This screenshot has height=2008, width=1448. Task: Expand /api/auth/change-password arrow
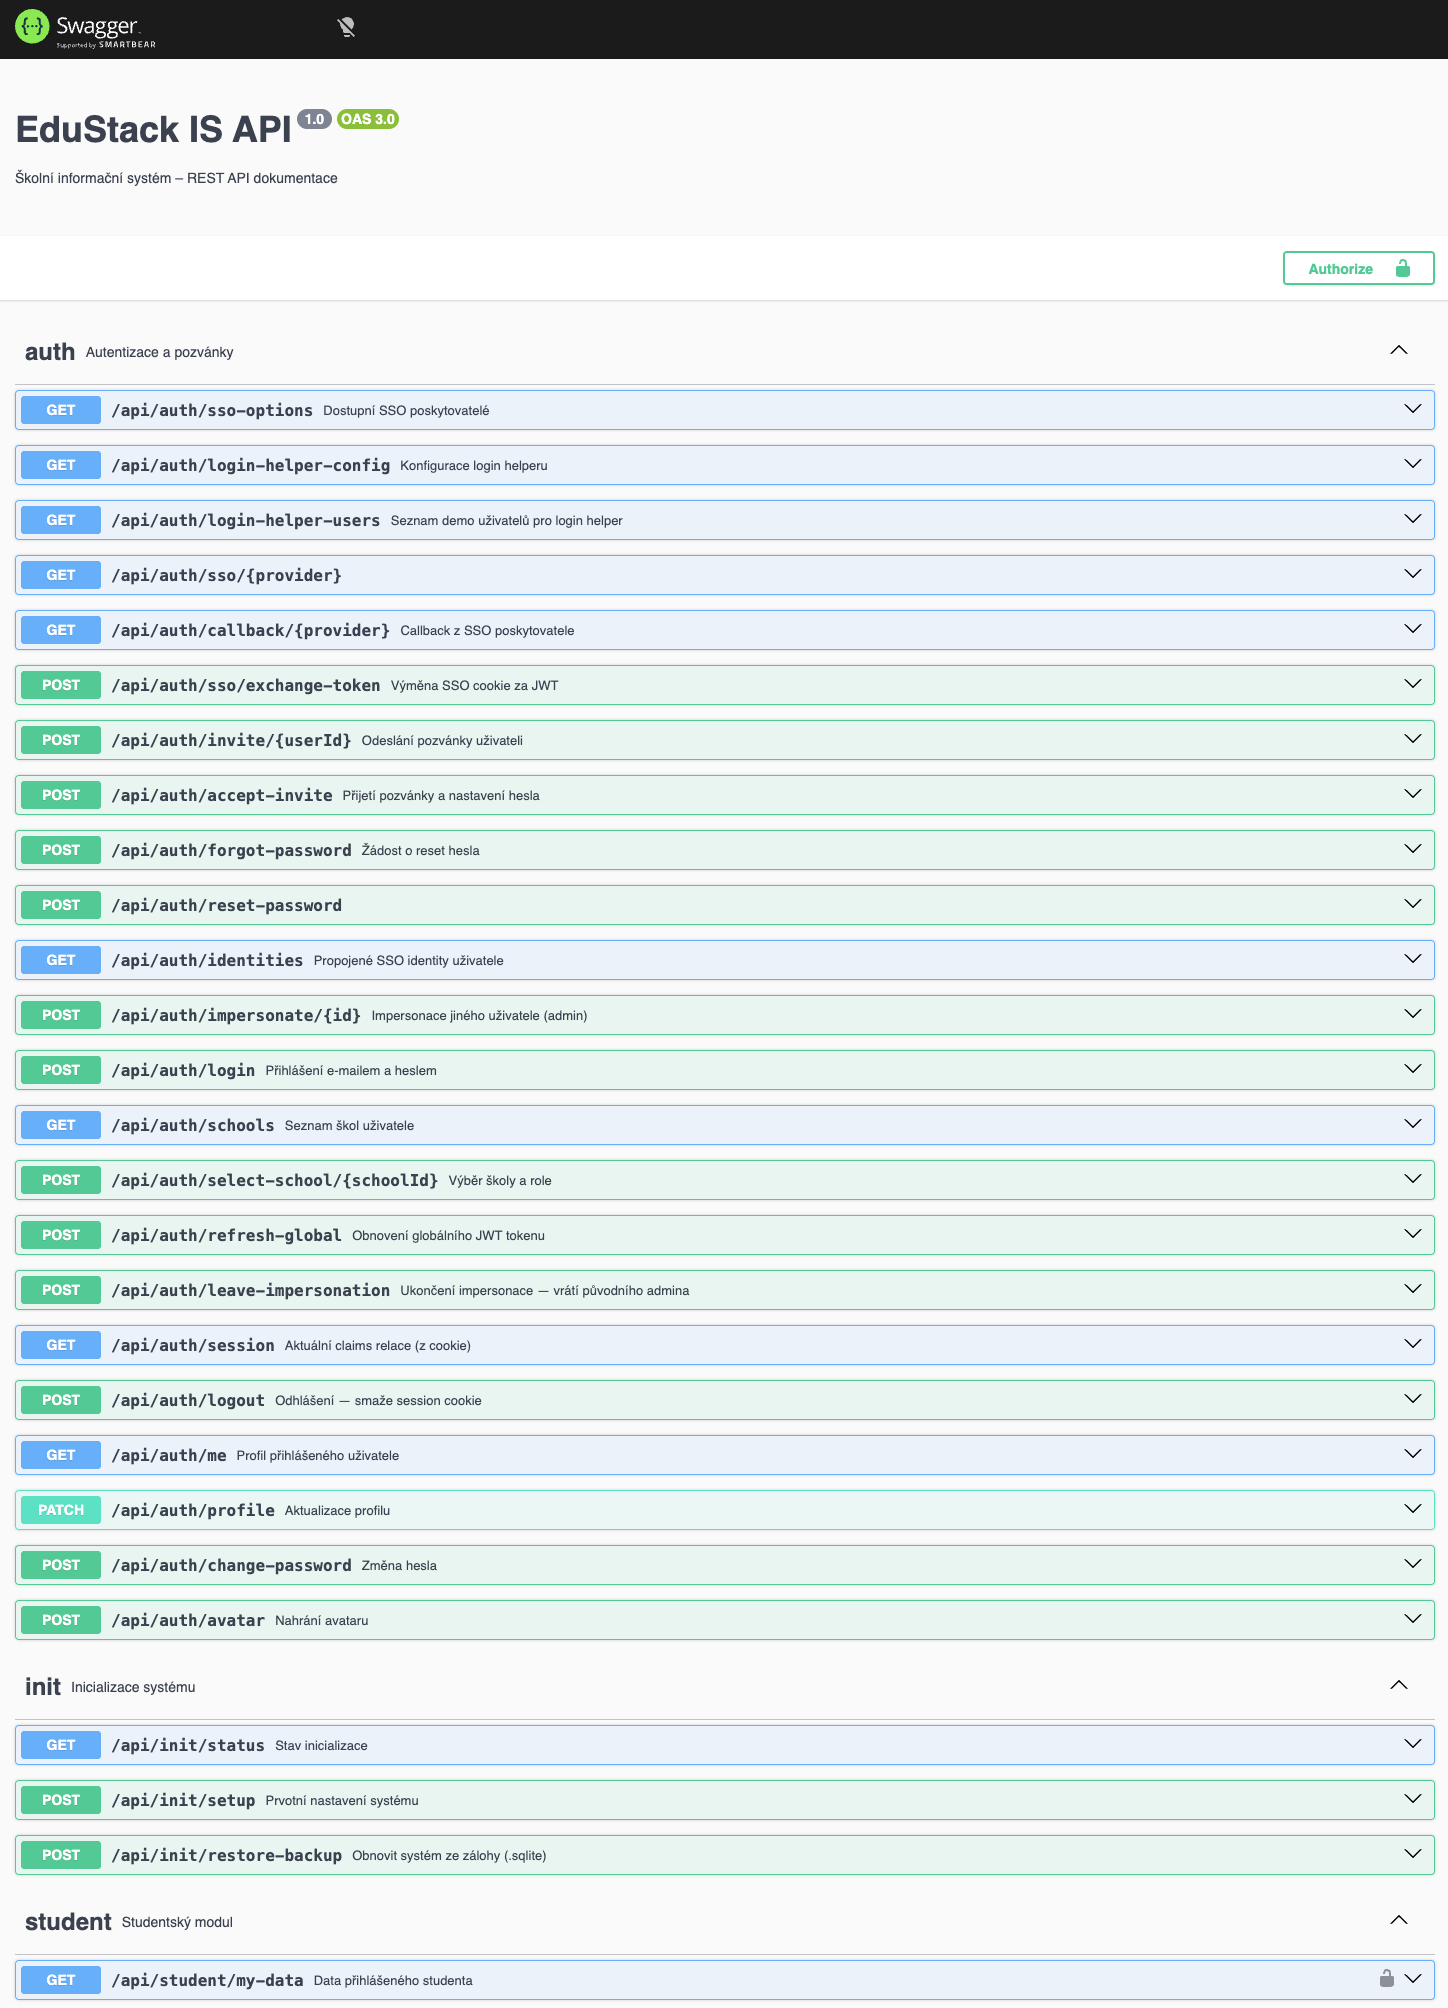[x=1413, y=1564]
